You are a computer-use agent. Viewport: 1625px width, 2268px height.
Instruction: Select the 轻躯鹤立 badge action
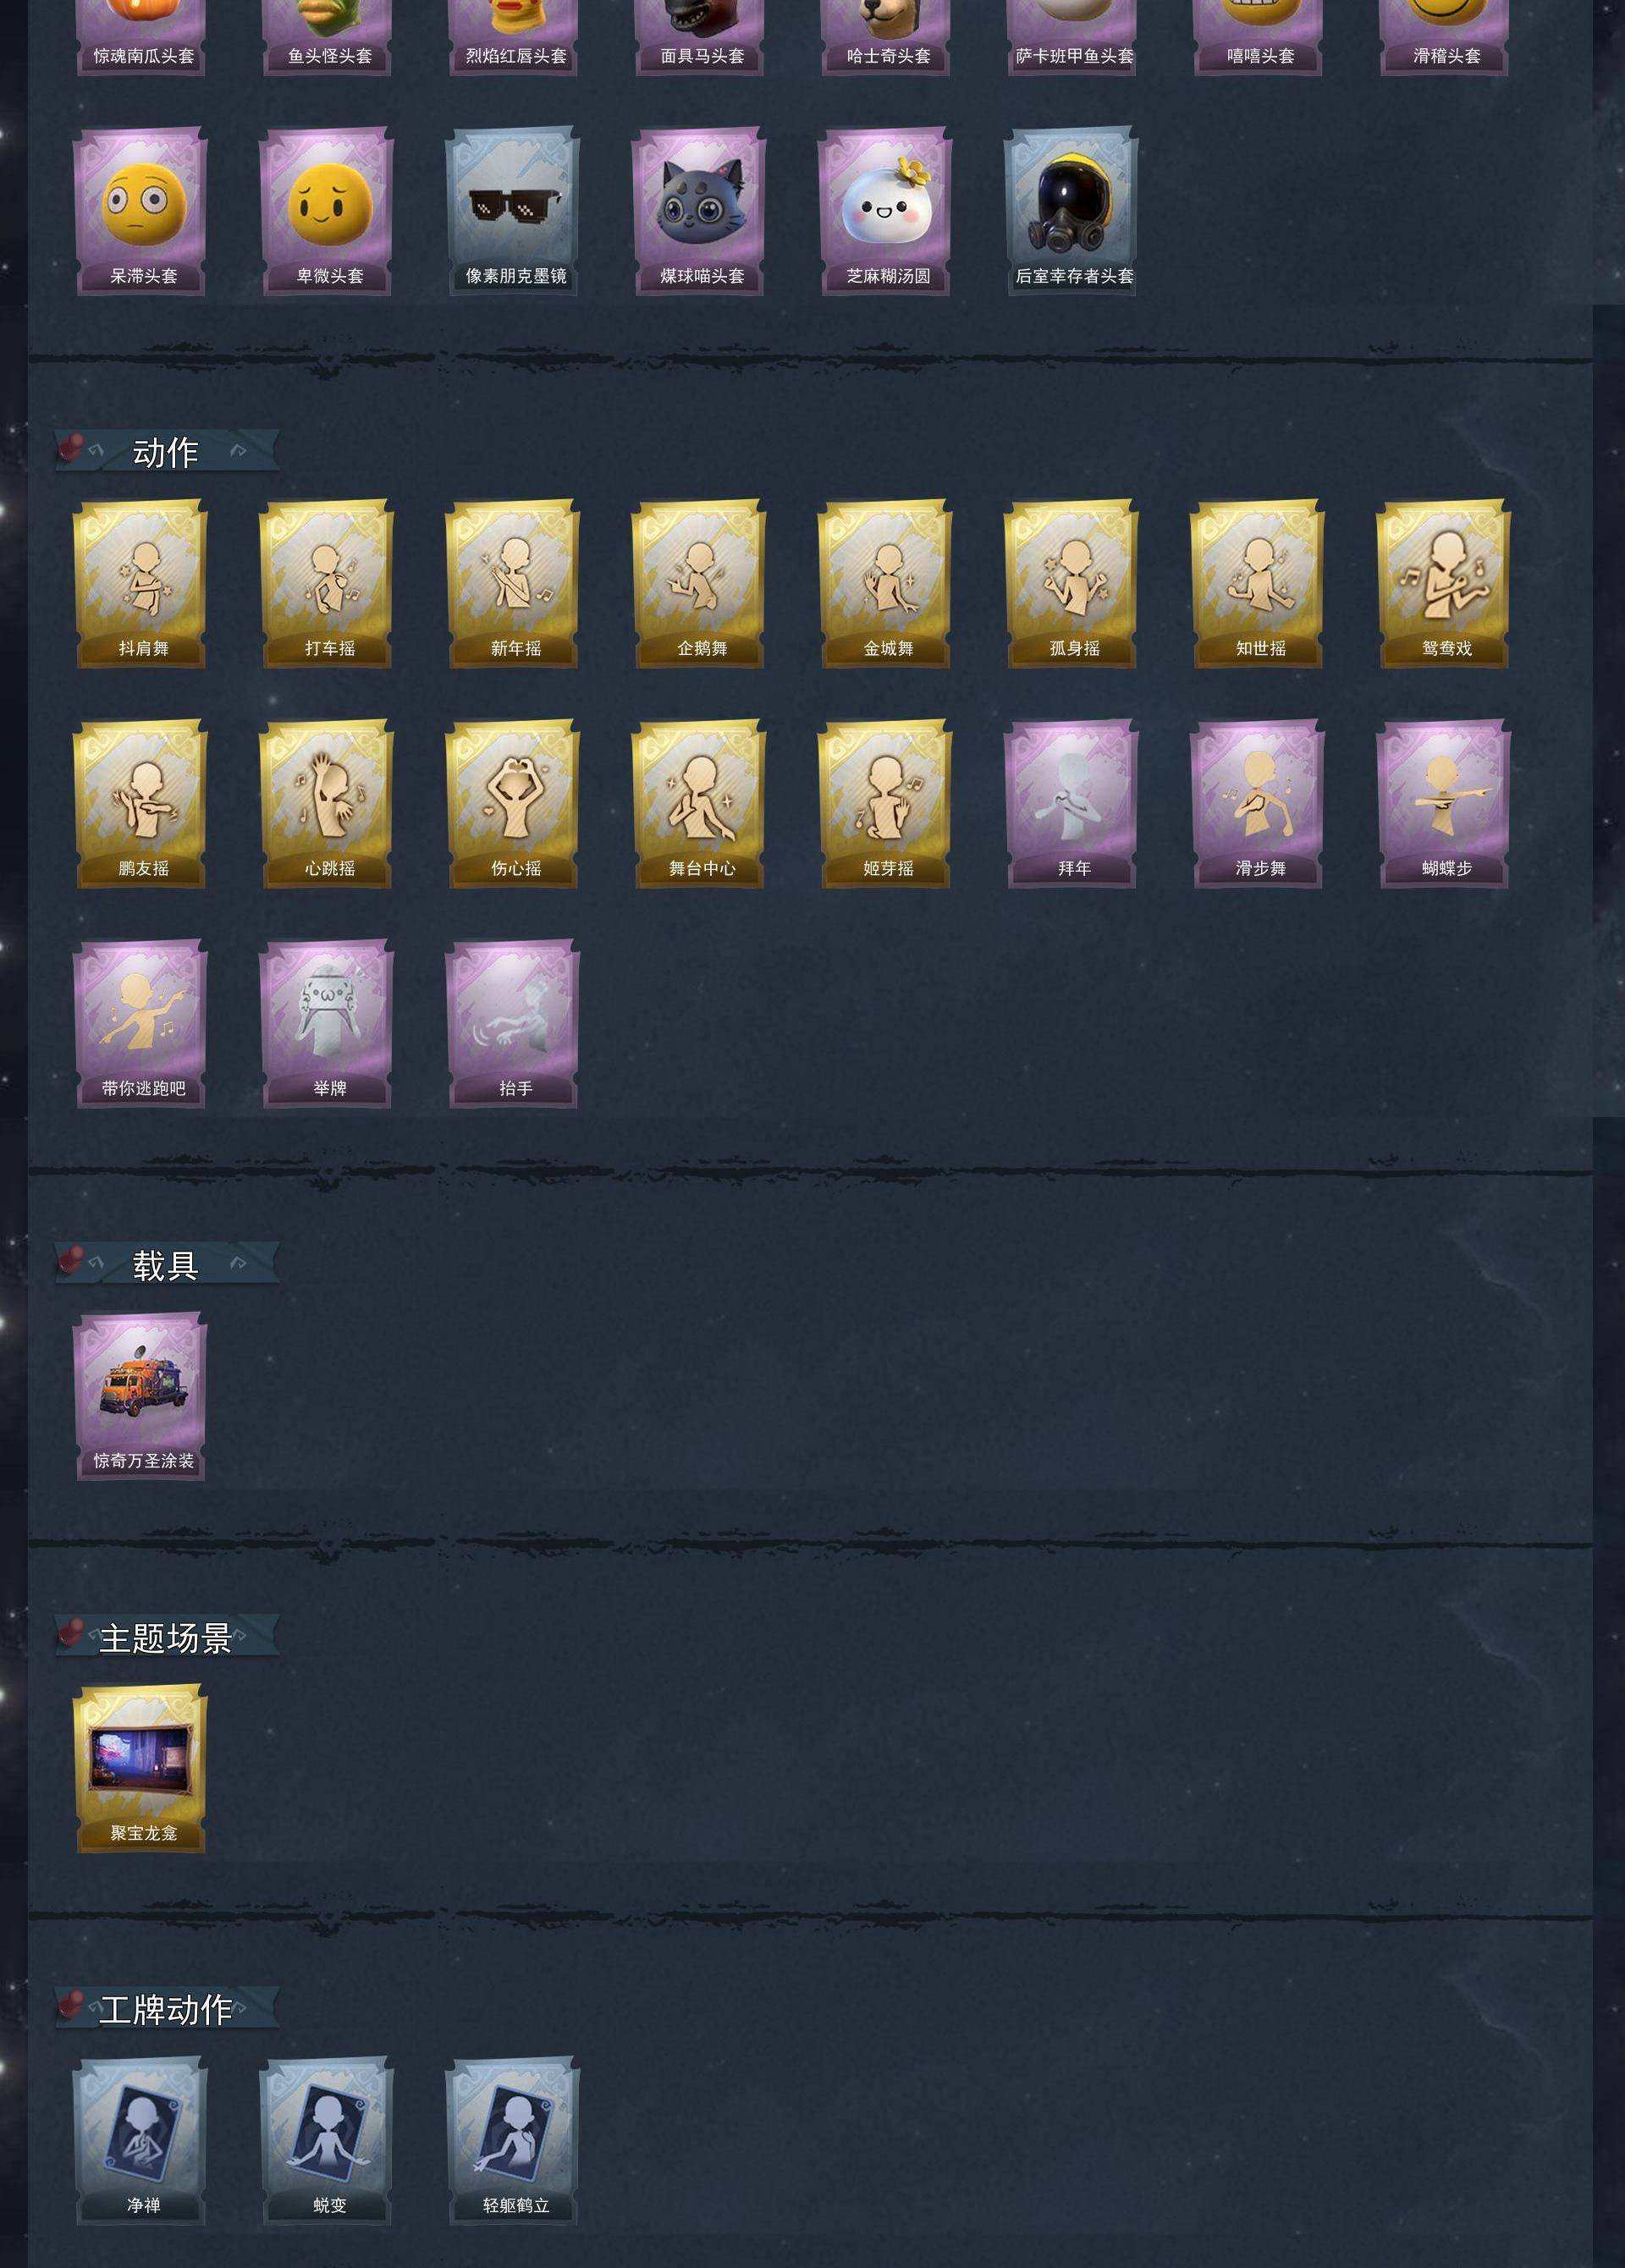point(512,2141)
